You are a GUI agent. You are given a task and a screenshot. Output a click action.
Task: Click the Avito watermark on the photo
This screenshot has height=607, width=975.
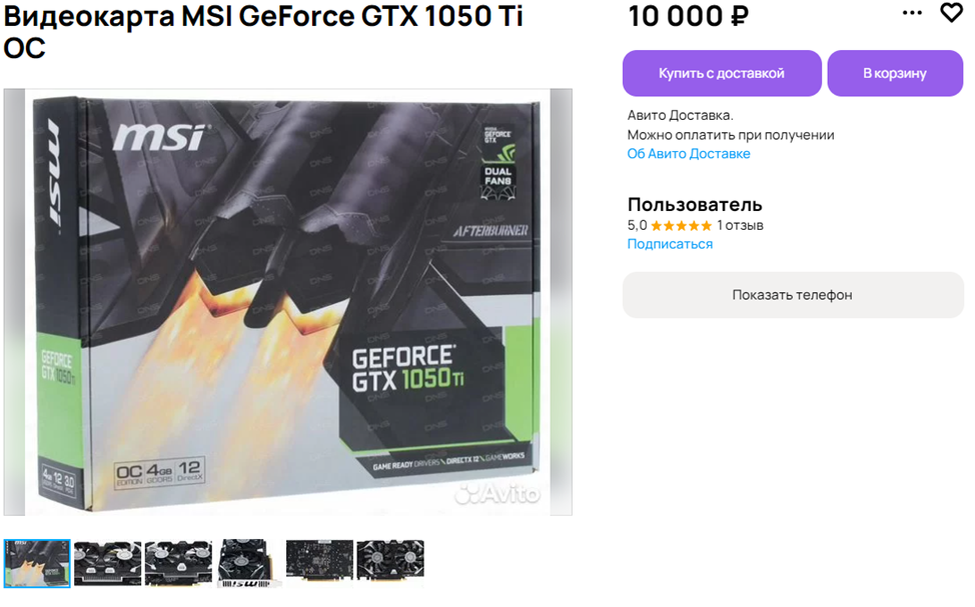click(497, 494)
